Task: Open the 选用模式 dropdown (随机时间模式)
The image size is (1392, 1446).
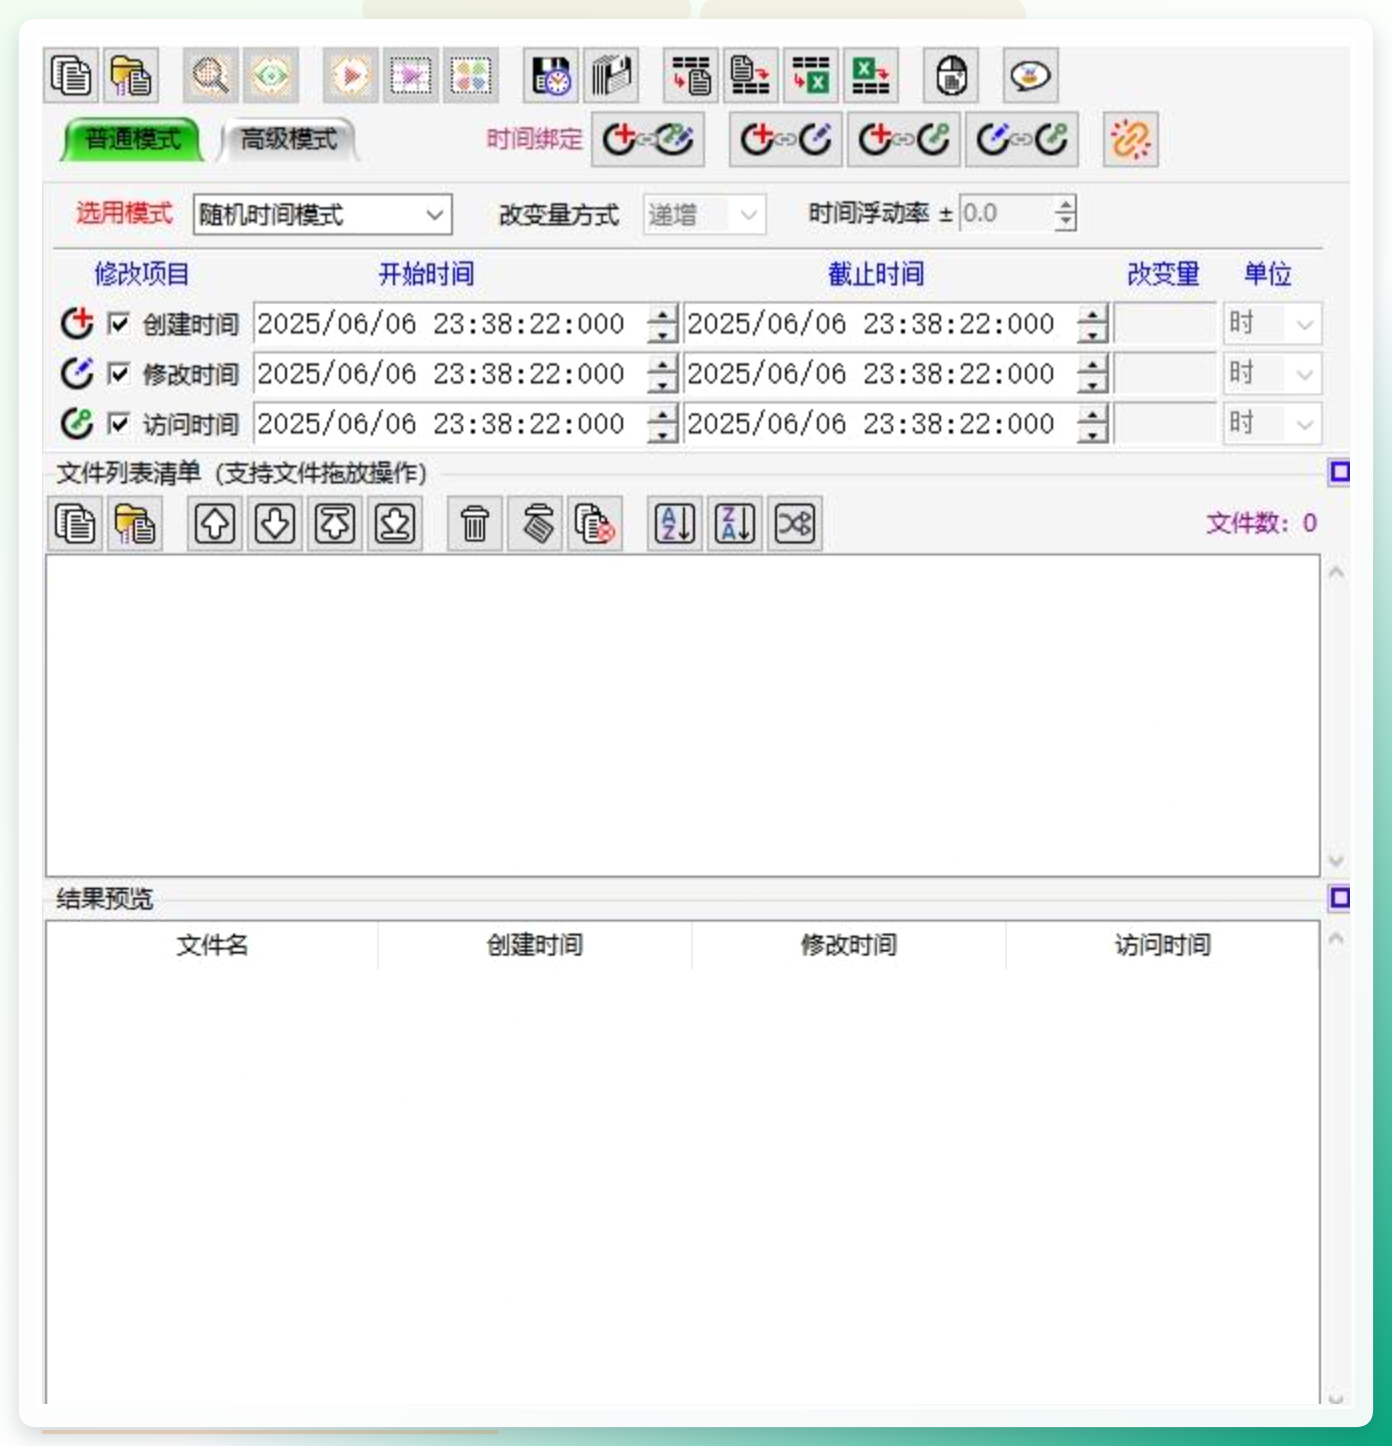Action: point(323,215)
